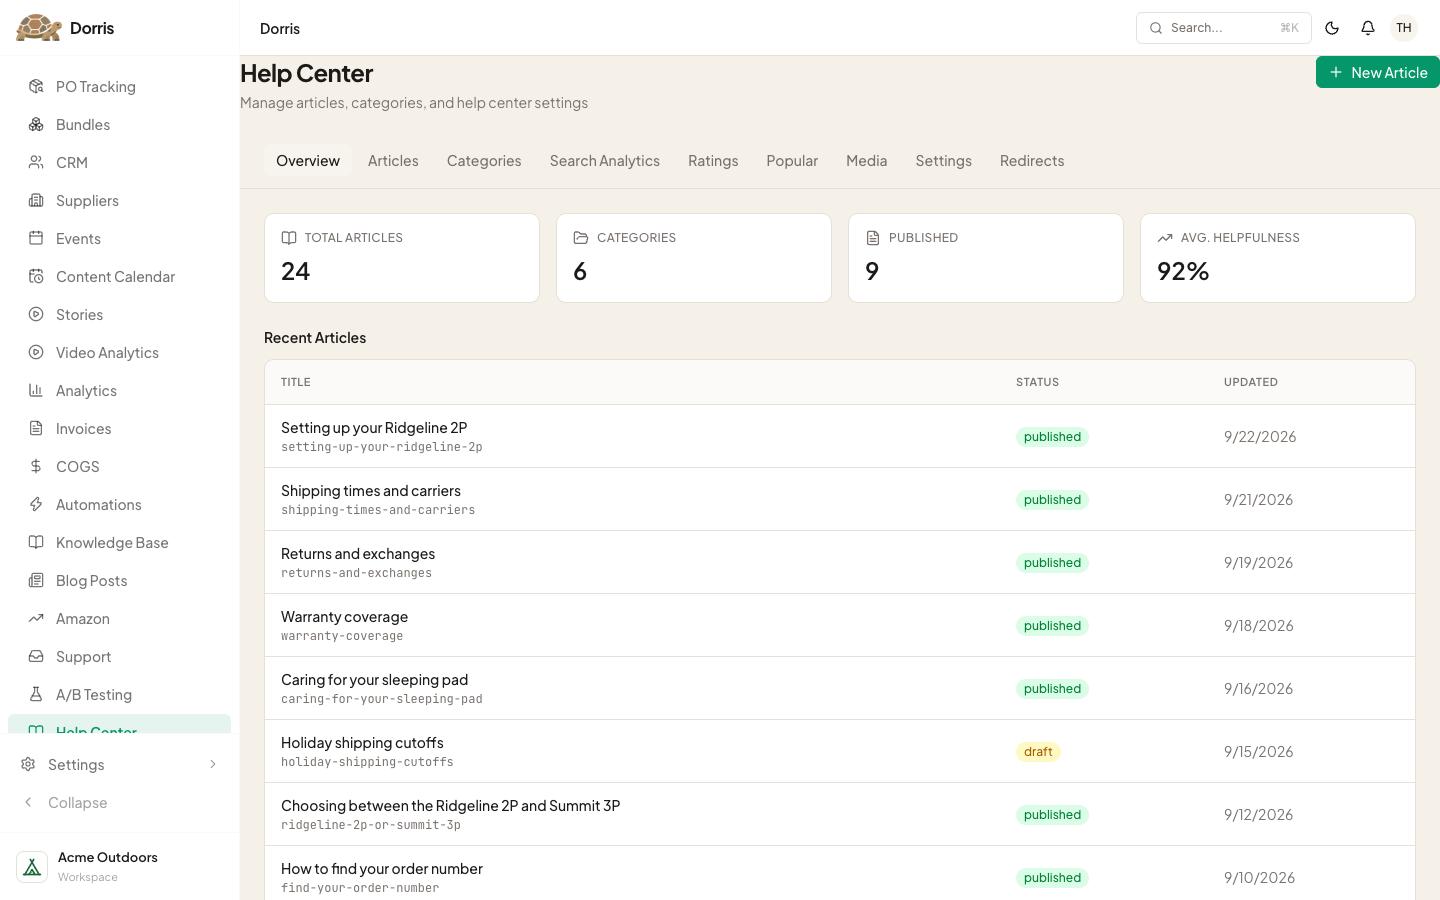Open the Redirects tab
Screen dimensions: 1440x900
click(x=1032, y=160)
